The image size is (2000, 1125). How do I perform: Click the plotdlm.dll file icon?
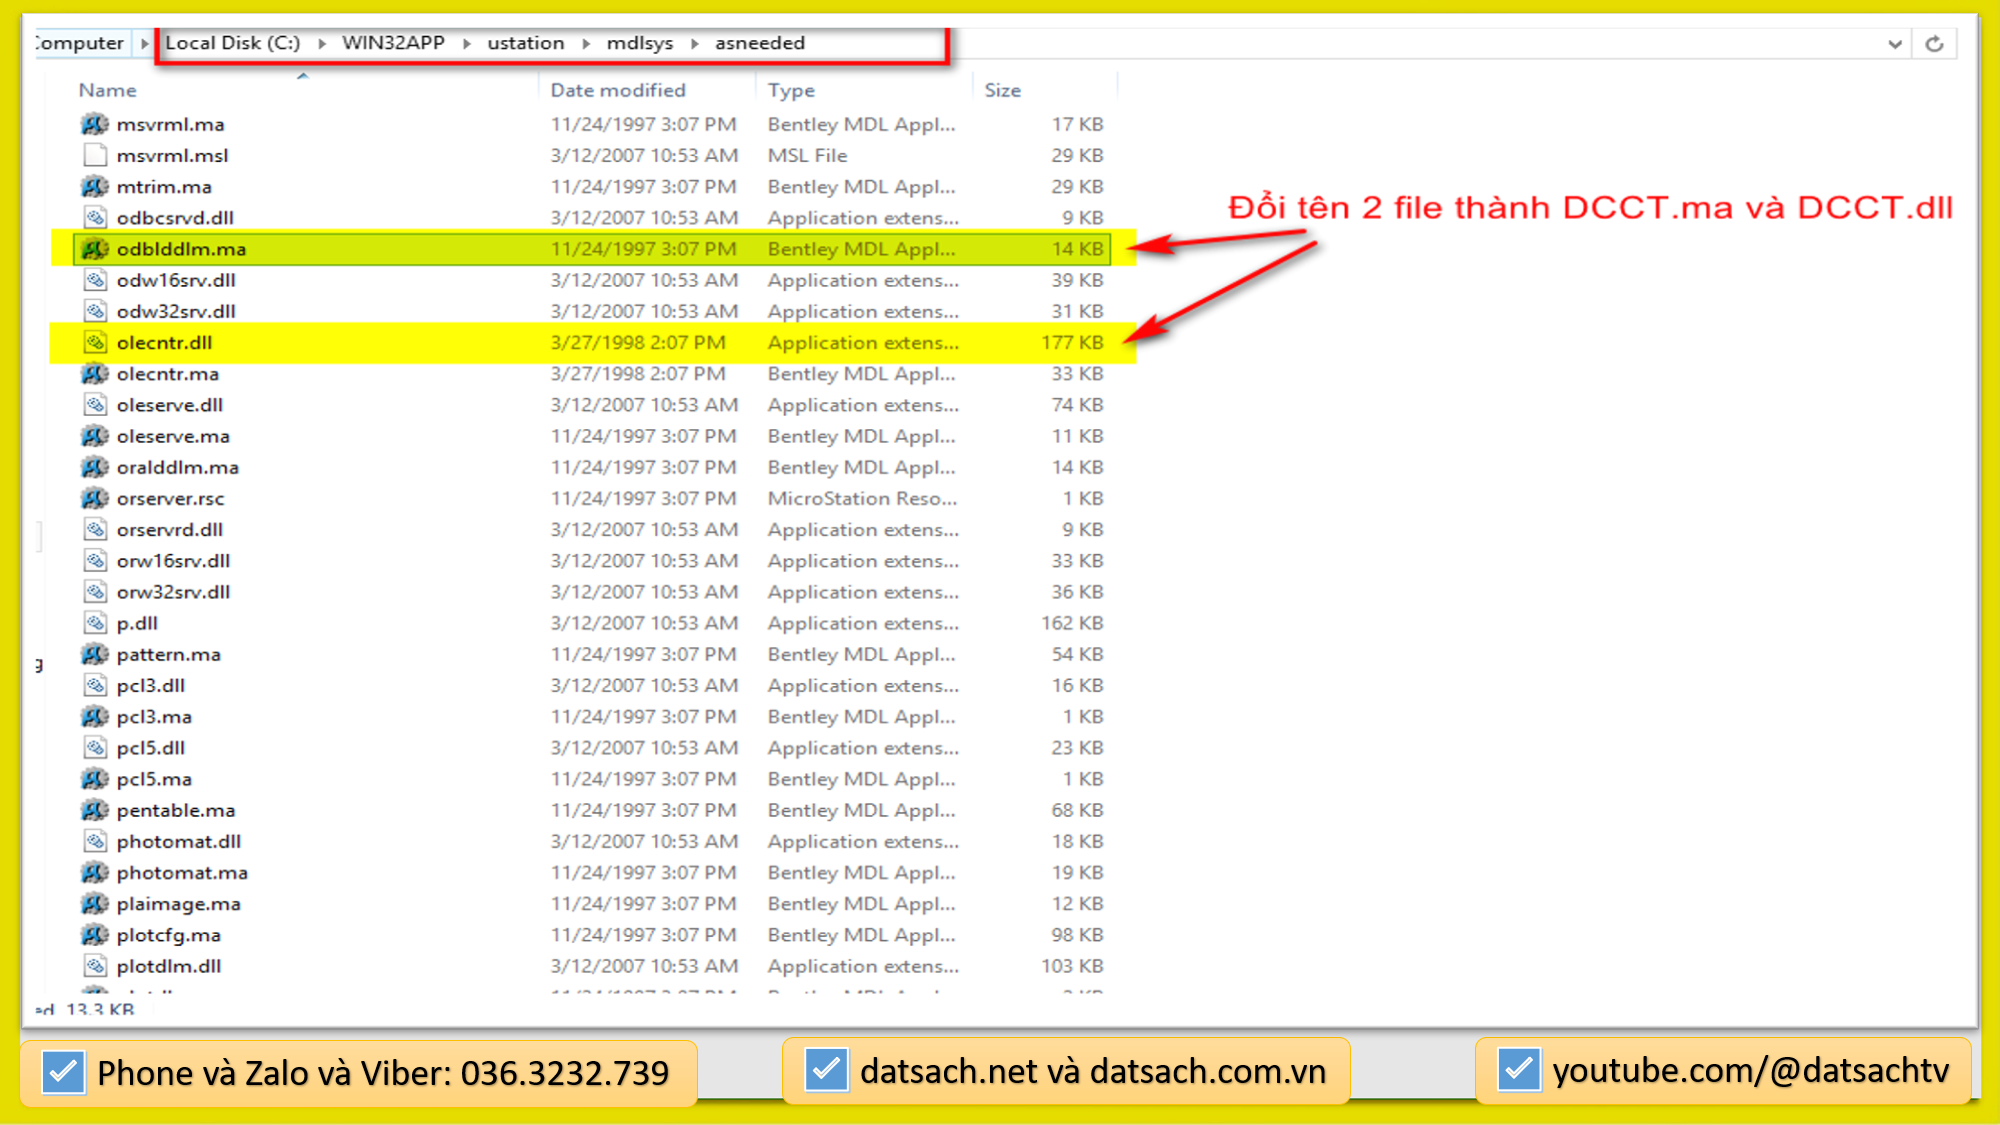pos(95,966)
